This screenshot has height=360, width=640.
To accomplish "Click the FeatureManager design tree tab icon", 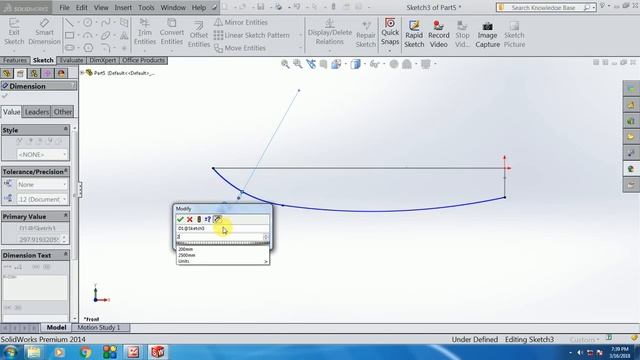I will pyautogui.click(x=7, y=73).
